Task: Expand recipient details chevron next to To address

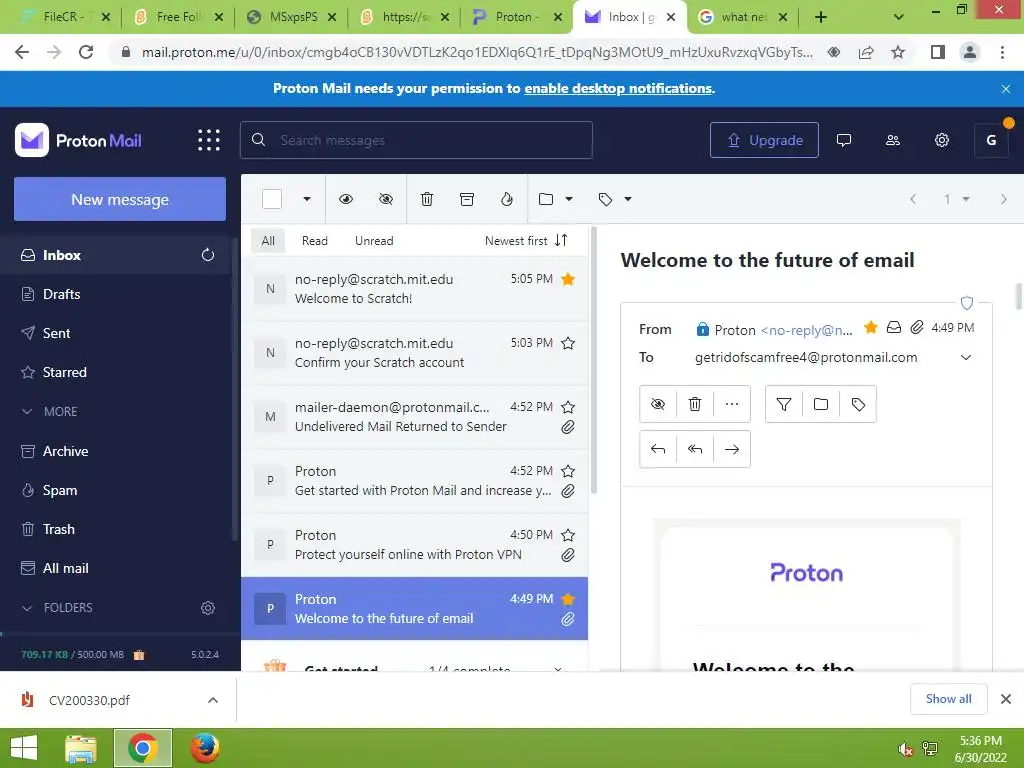Action: (x=966, y=357)
